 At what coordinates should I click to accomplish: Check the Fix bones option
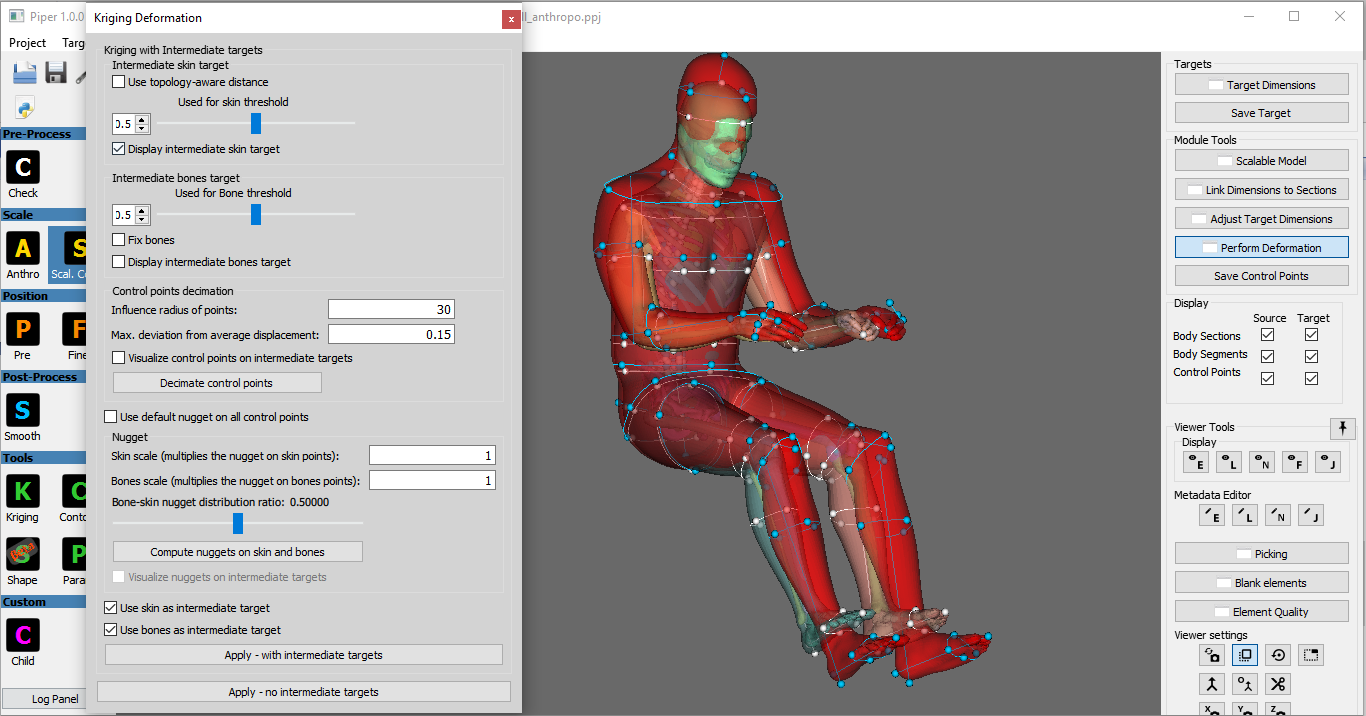pyautogui.click(x=119, y=240)
